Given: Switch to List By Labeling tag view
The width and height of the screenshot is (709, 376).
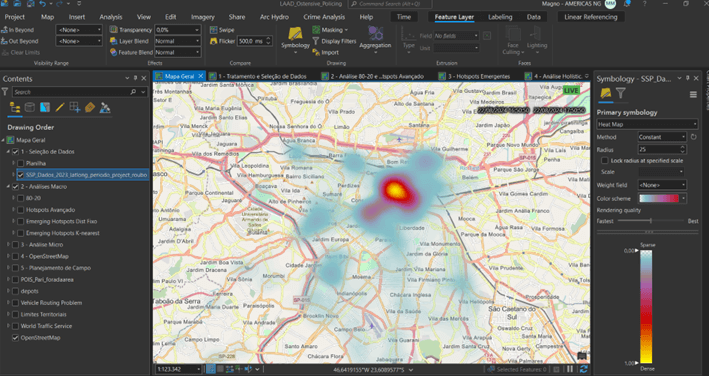Looking at the screenshot, I should point(90,108).
